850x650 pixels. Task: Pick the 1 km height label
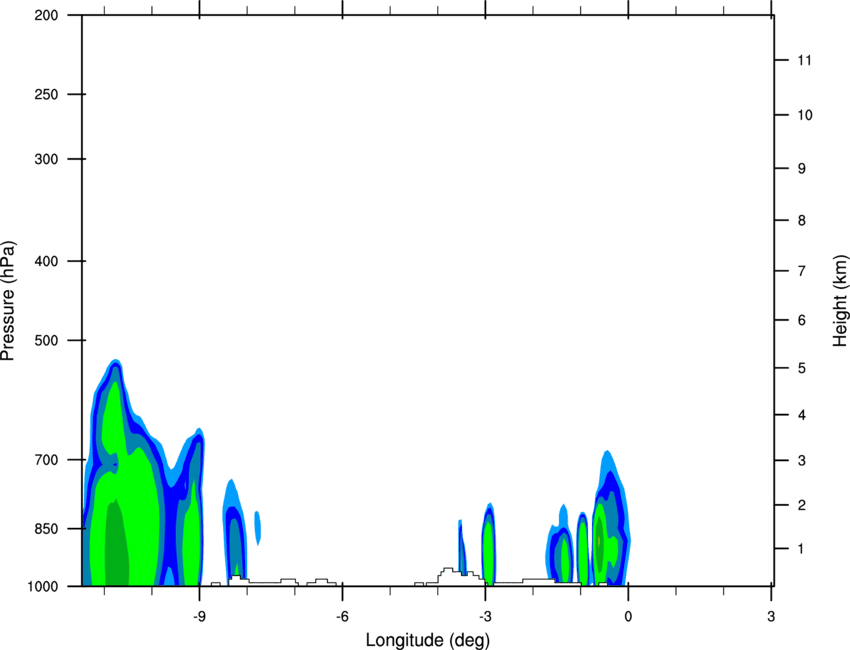click(x=801, y=549)
